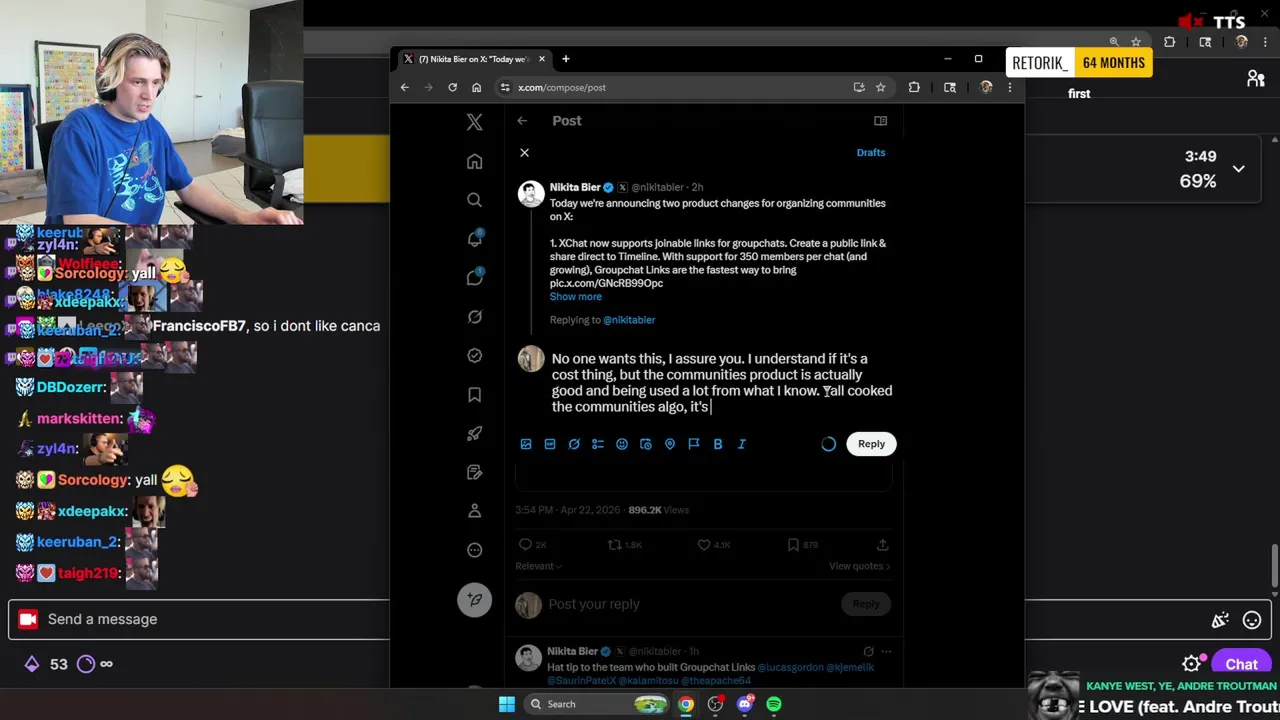Submit the reply with Reply button
The height and width of the screenshot is (720, 1280).
[871, 444]
